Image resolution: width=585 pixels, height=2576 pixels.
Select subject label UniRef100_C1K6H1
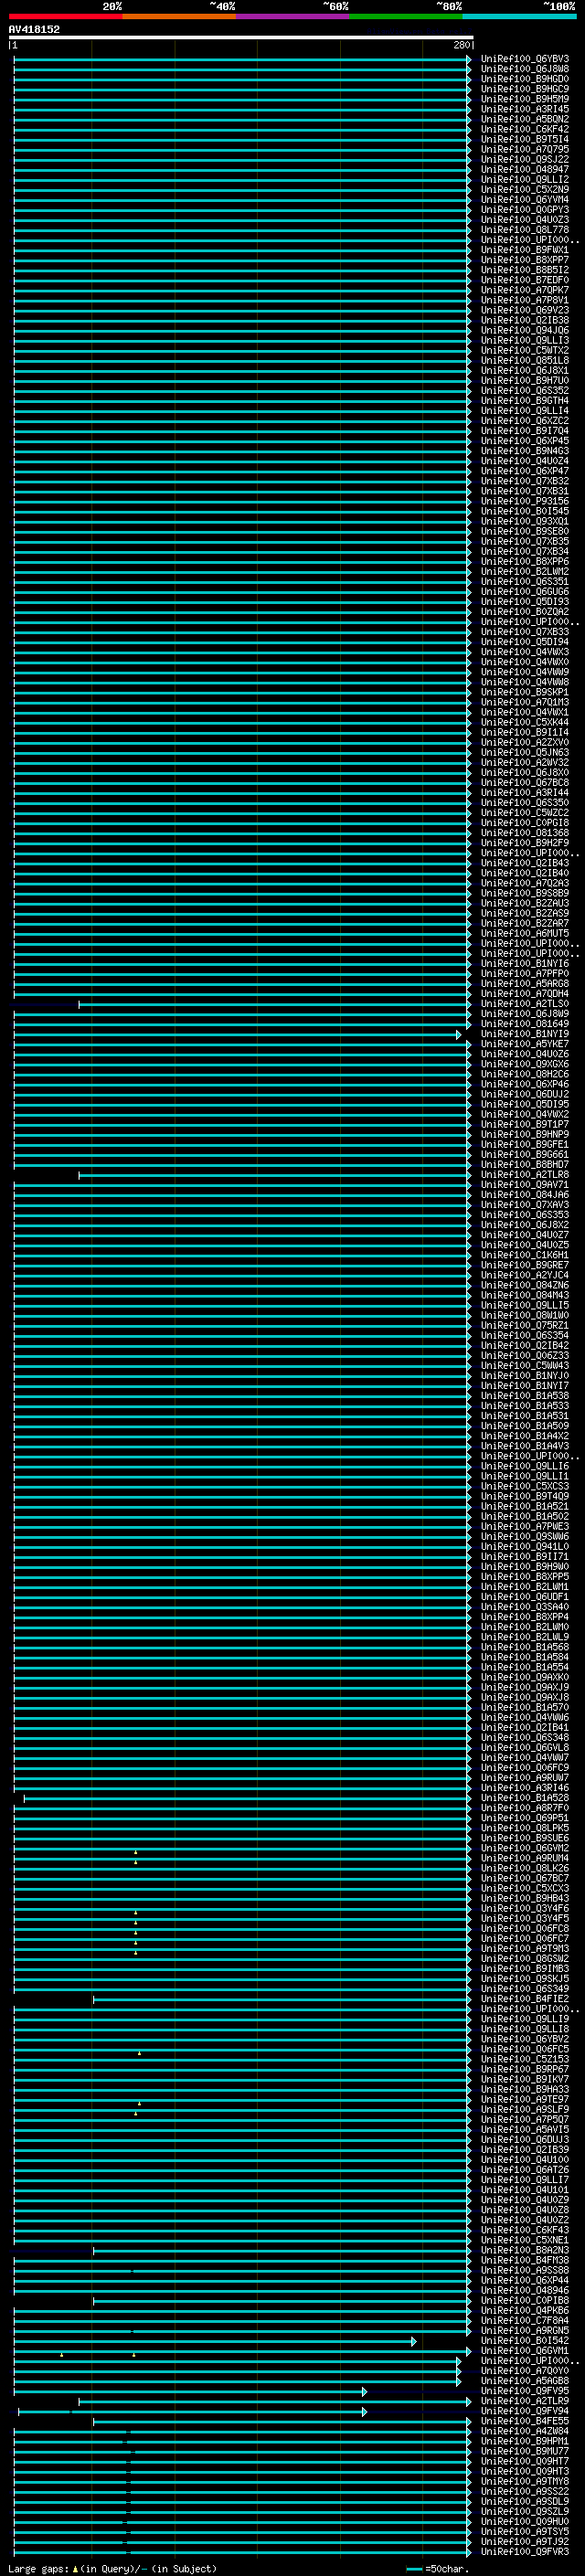(x=525, y=1254)
